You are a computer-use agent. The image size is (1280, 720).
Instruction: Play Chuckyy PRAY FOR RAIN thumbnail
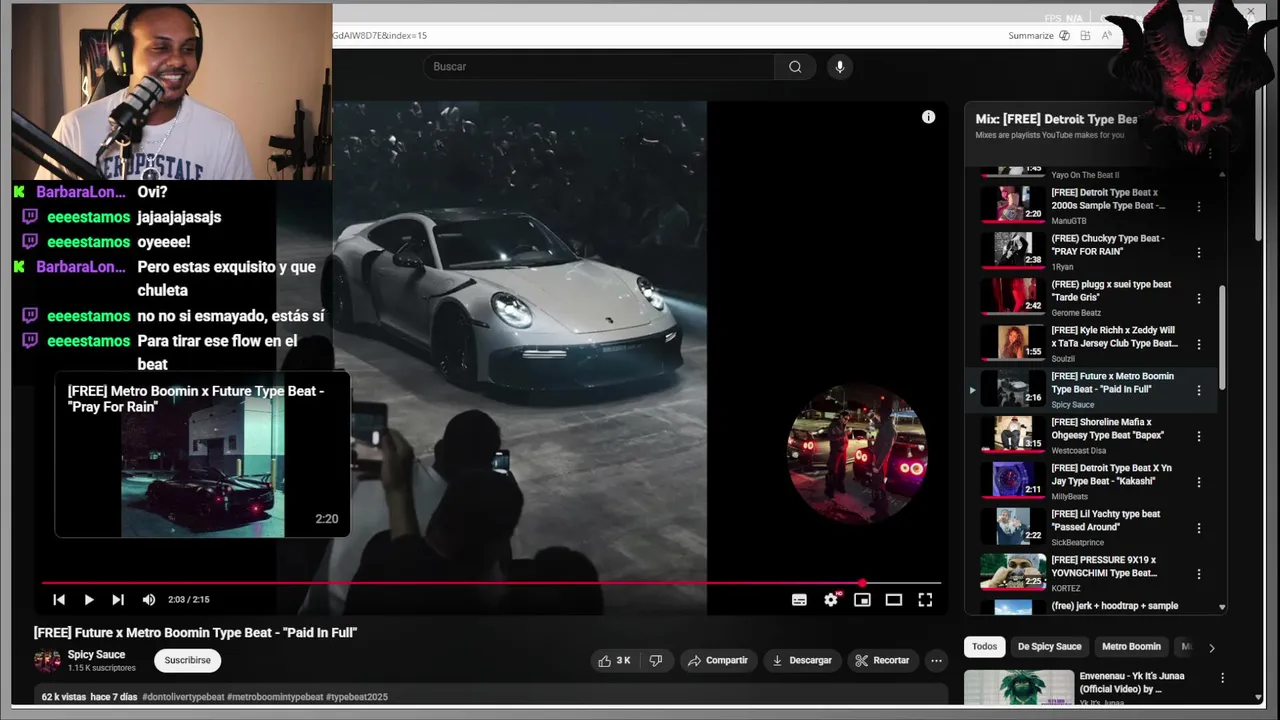tap(1013, 251)
